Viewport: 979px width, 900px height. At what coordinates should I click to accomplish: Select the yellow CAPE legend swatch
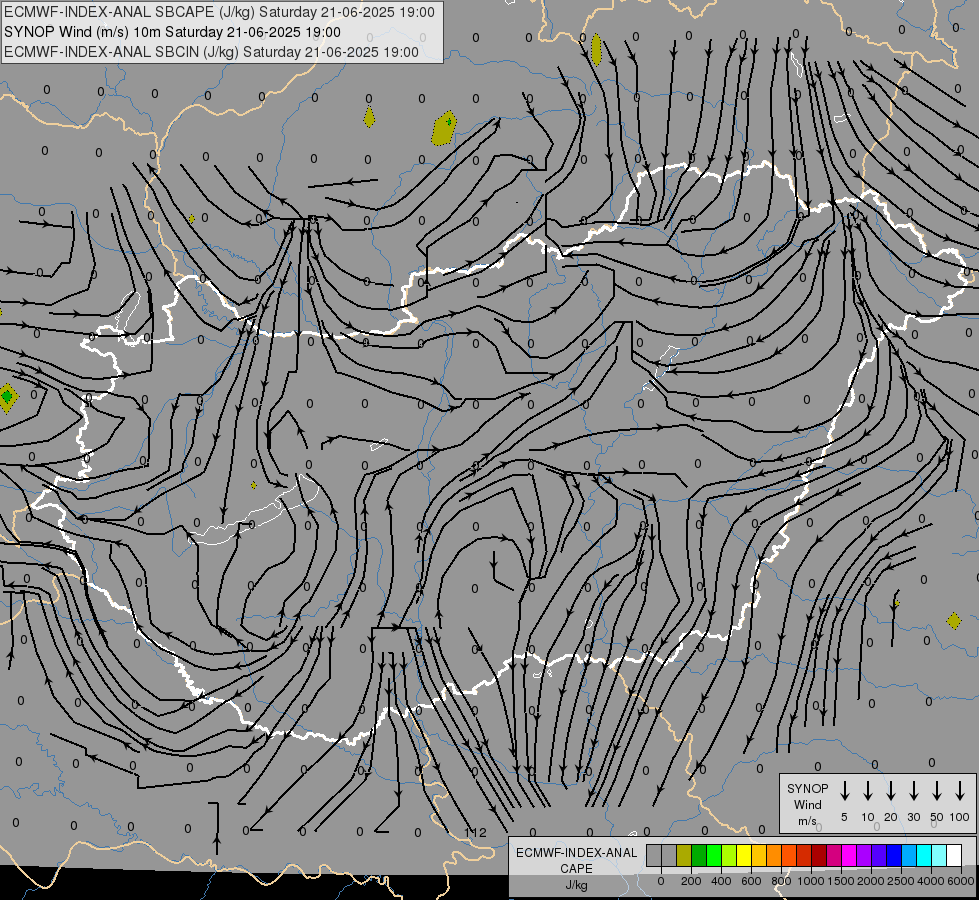pos(744,855)
